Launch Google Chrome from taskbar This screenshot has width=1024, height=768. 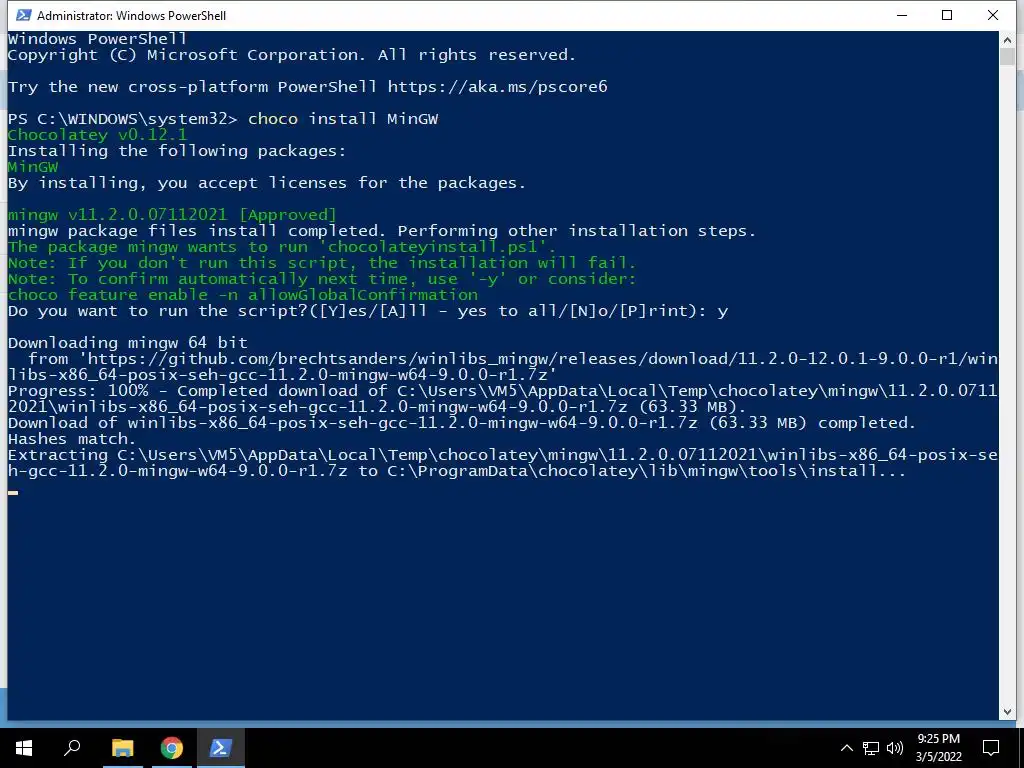(171, 748)
